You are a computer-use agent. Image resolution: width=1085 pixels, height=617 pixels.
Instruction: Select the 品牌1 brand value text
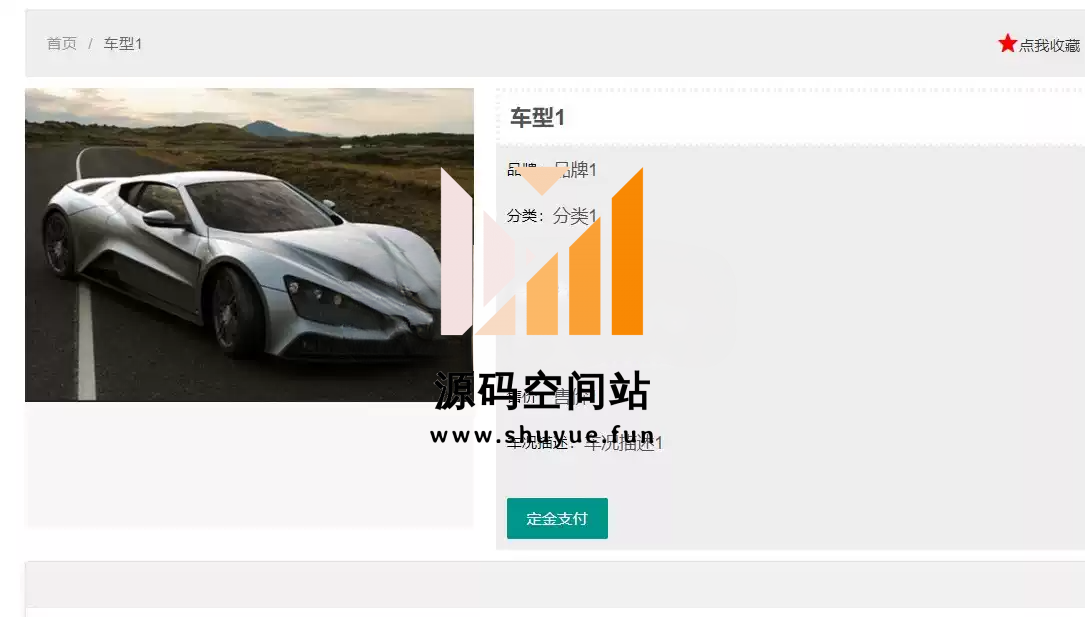tap(576, 169)
